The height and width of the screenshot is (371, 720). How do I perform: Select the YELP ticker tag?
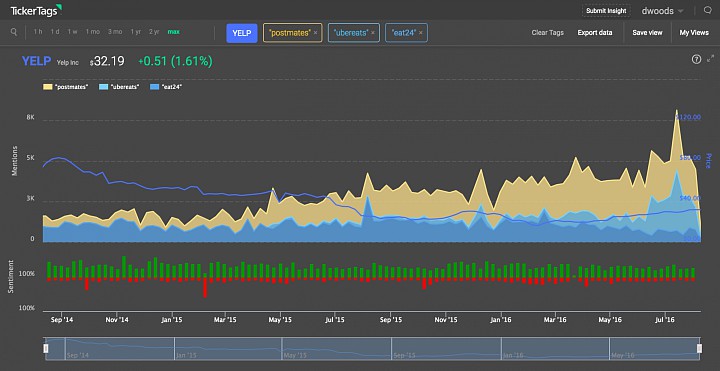coord(242,33)
